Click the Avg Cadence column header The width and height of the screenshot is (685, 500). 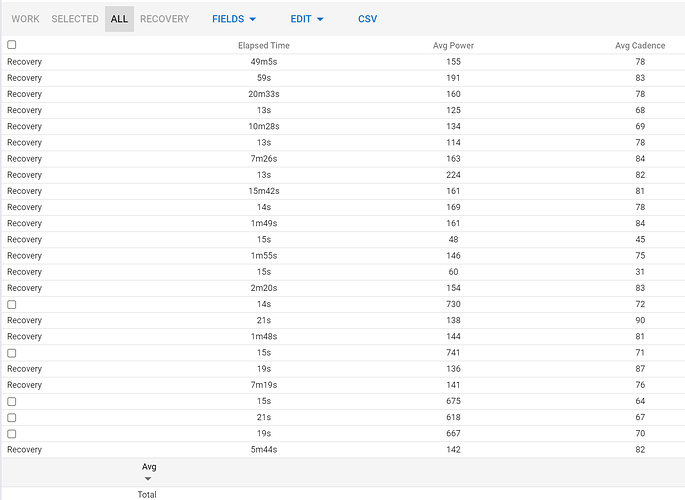point(640,46)
